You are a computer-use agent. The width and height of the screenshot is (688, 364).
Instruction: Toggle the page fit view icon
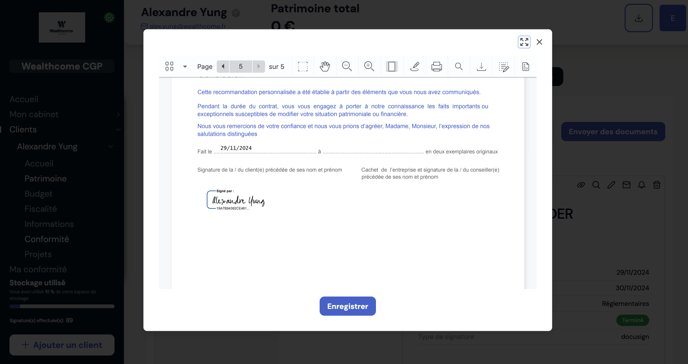[391, 67]
